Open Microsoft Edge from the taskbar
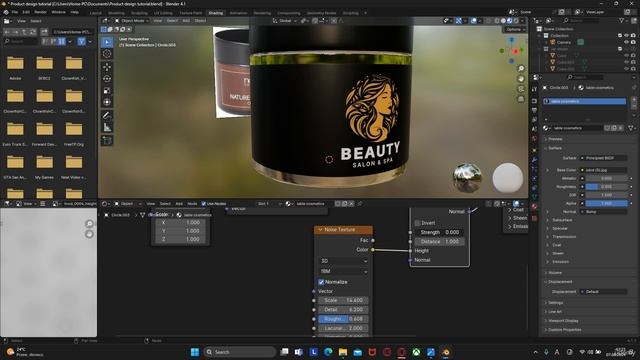 click(x=328, y=352)
